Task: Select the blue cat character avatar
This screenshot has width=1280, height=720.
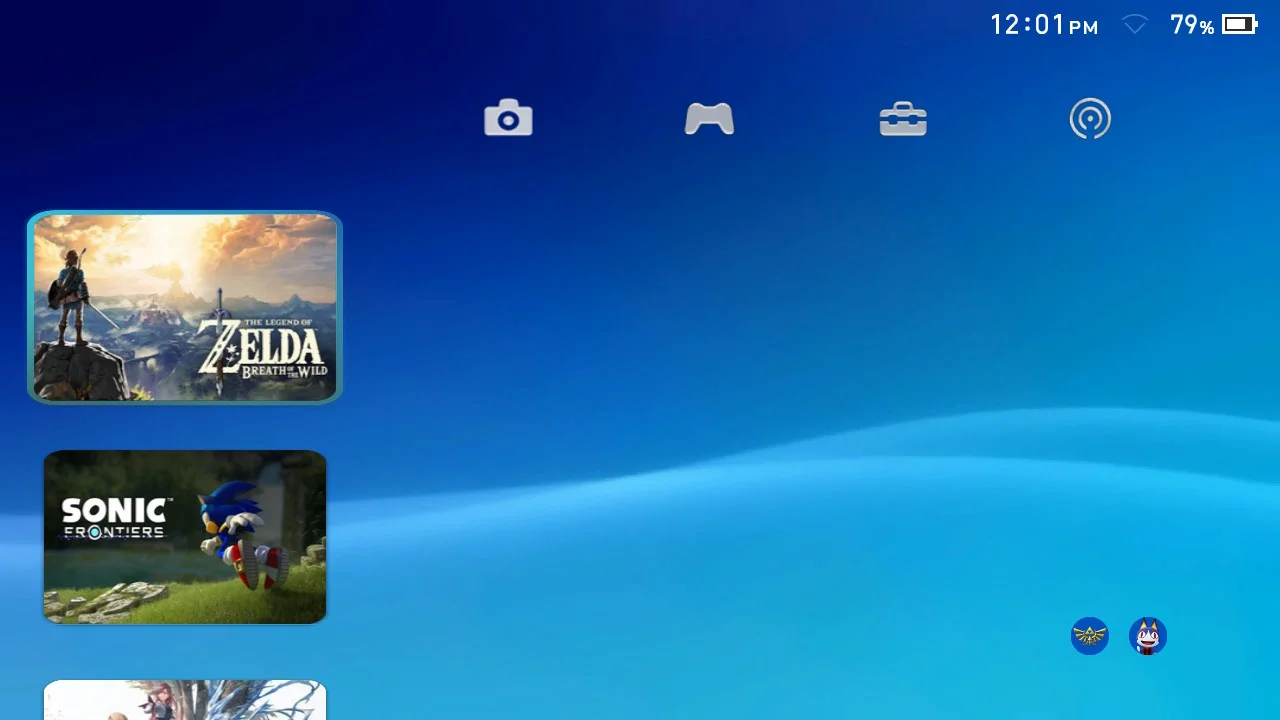Action: click(1148, 636)
